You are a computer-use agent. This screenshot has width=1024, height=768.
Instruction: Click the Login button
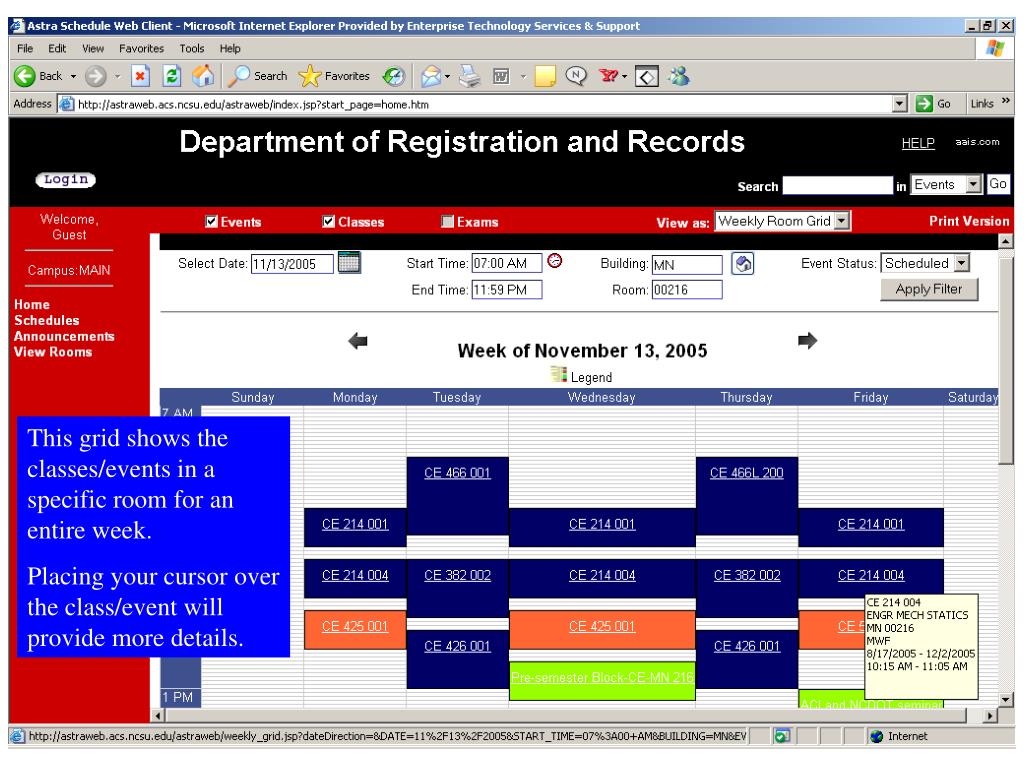coord(65,180)
